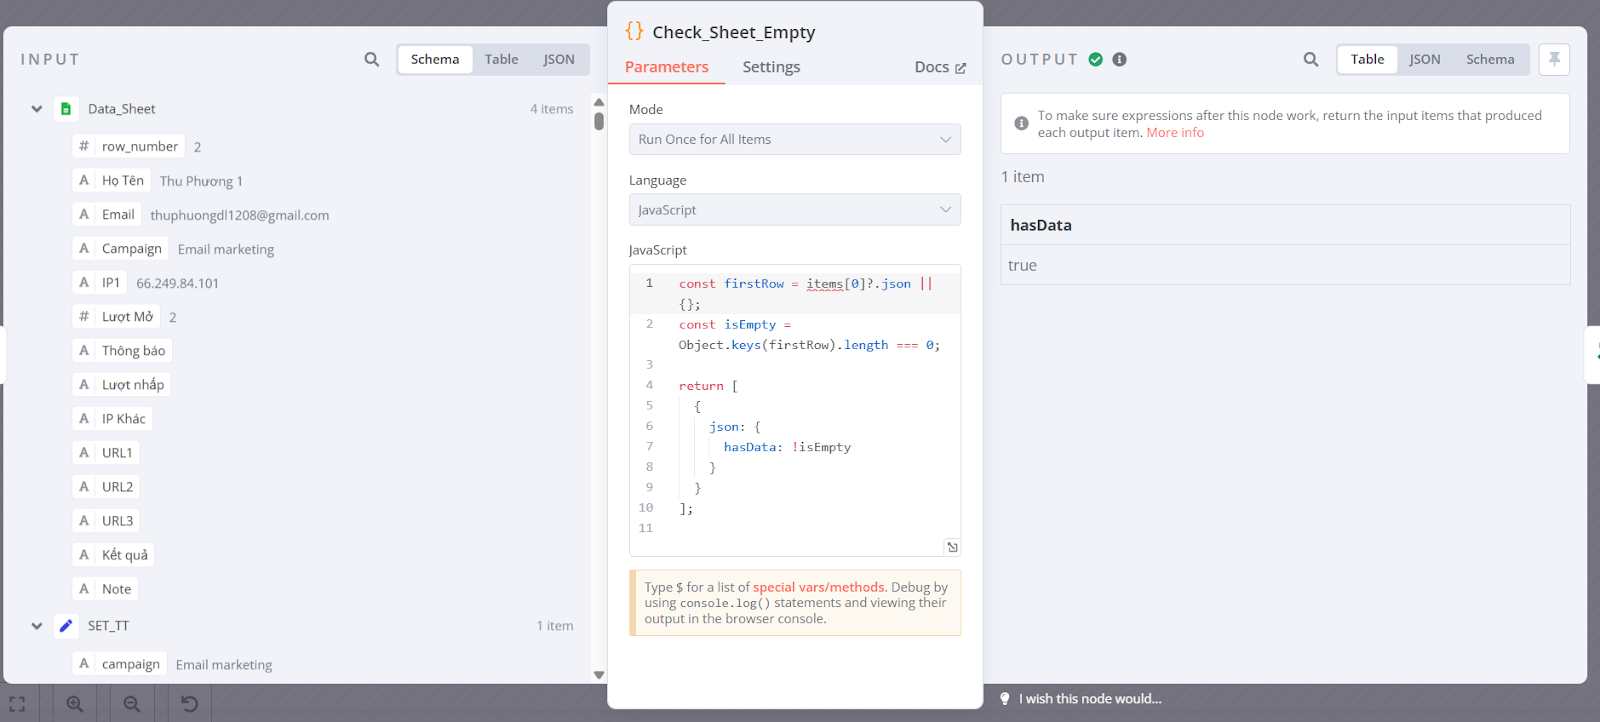Viewport: 1600px width, 722px height.
Task: Select the lowercase 'campaign' field under SET_TT
Action: (x=119, y=663)
